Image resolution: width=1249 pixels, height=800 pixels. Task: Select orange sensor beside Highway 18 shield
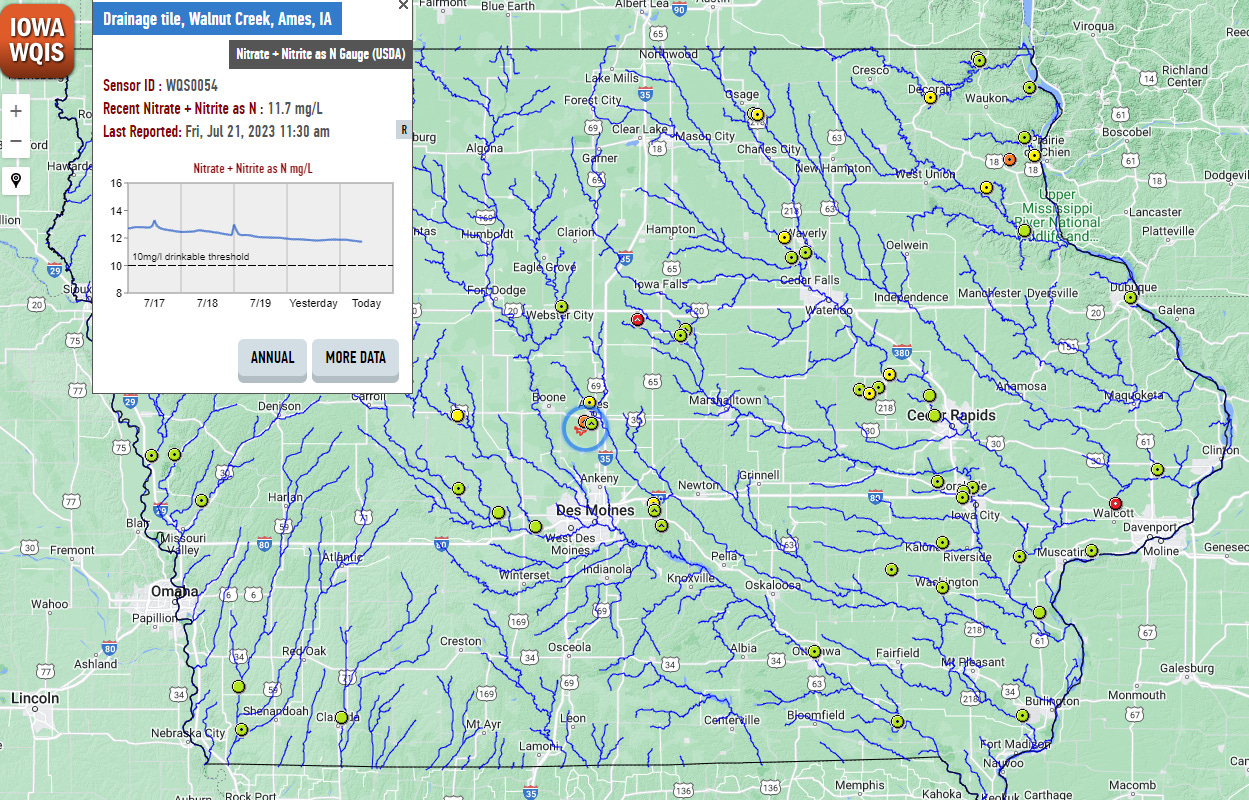tap(1010, 160)
